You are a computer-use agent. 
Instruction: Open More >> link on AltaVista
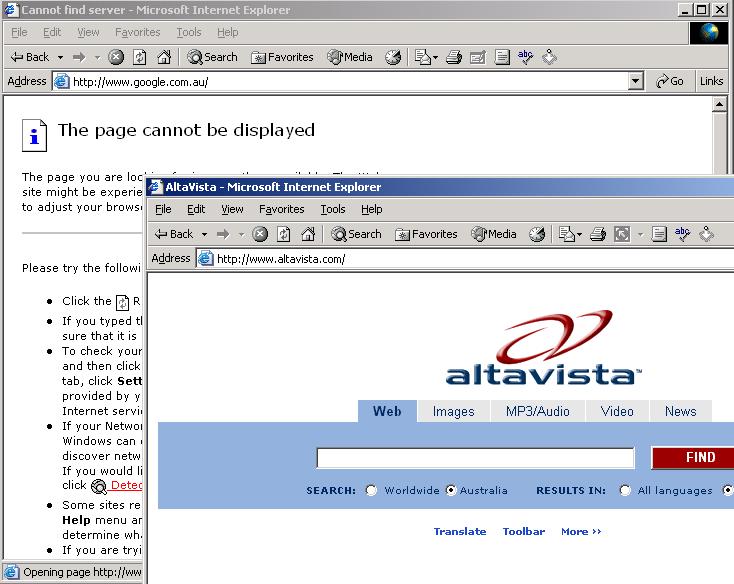tap(581, 532)
